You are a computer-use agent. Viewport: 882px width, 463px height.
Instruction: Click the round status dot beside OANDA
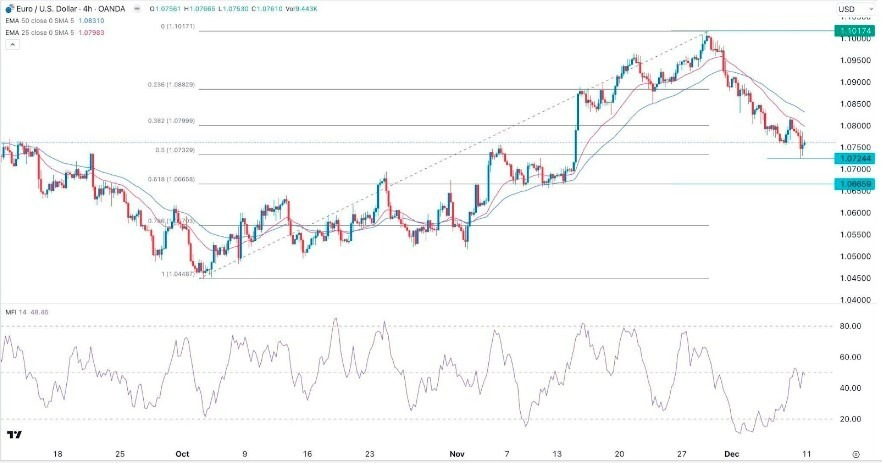tap(135, 9)
